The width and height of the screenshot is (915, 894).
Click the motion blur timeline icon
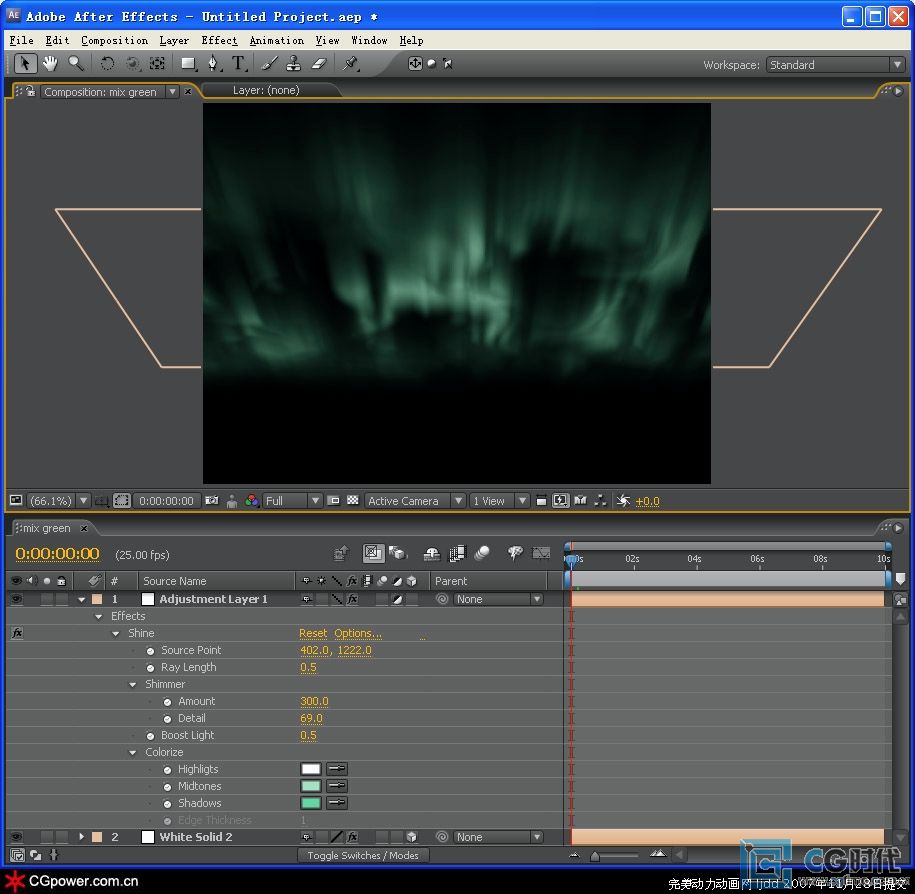[482, 553]
